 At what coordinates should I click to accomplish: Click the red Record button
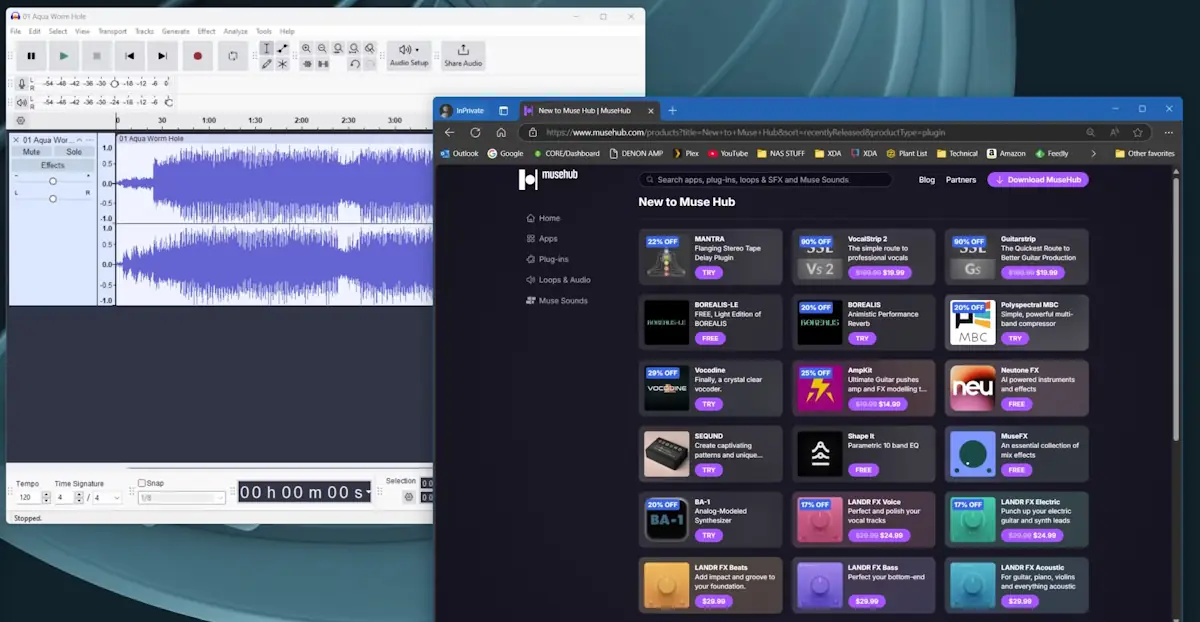(197, 56)
